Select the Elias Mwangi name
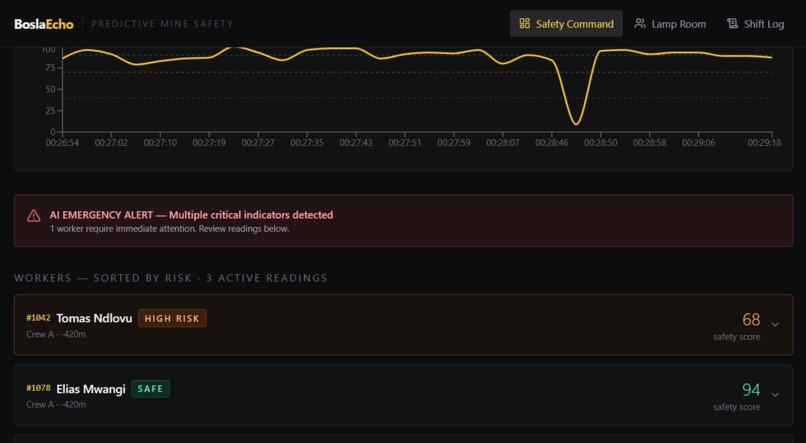Screen dimensions: 806x443 (x=90, y=389)
